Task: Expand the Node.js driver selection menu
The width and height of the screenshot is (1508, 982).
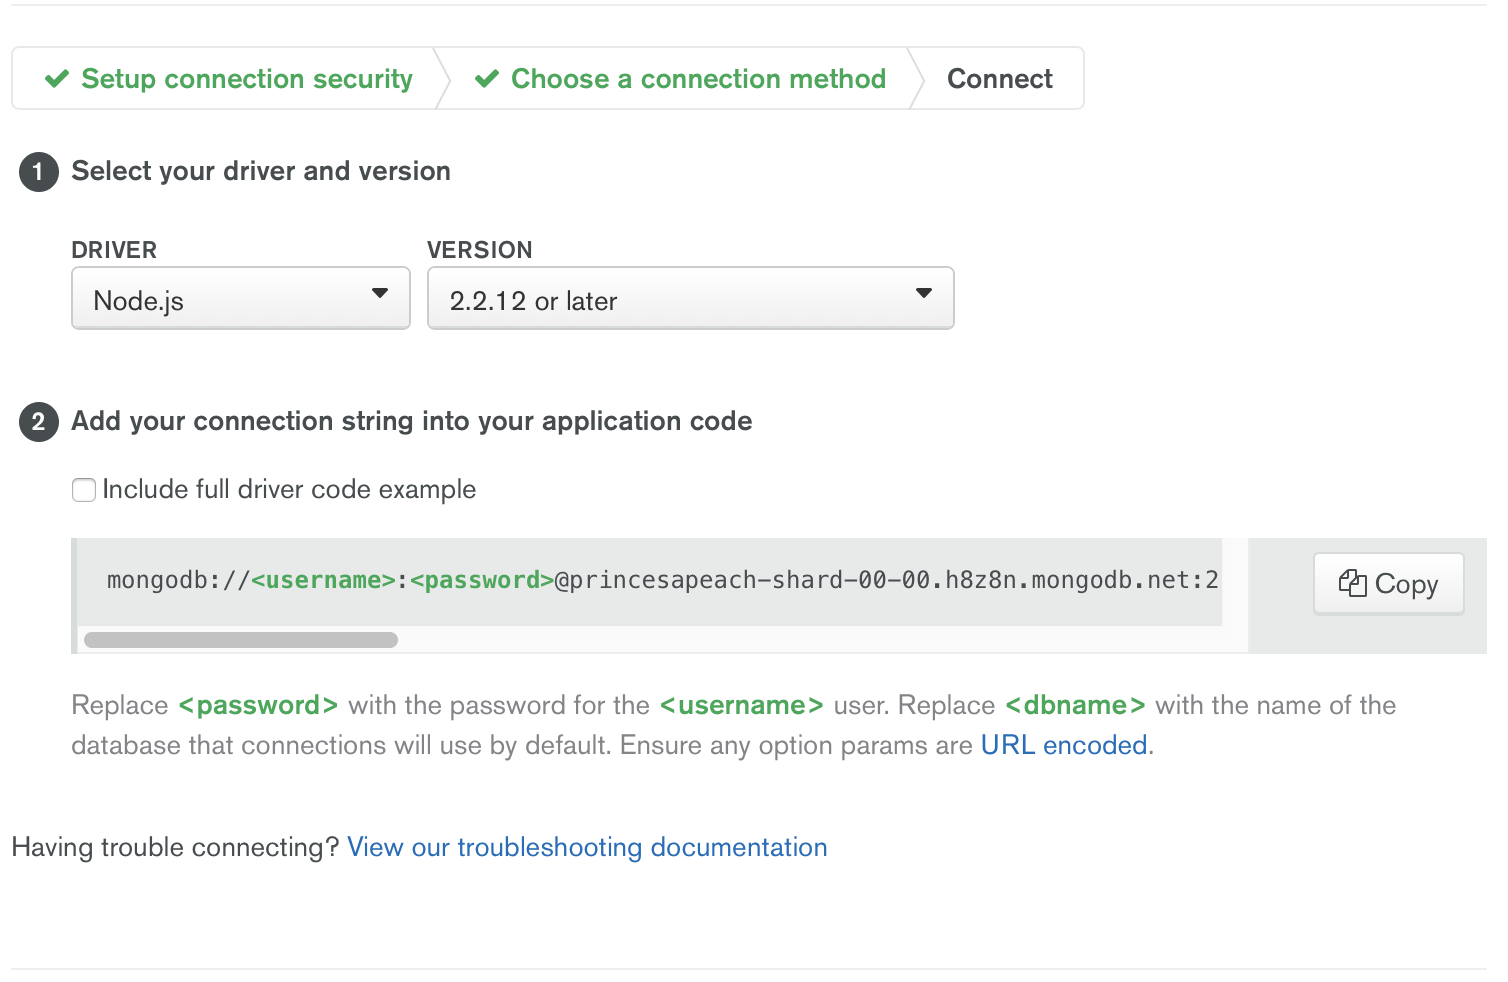Action: 240,298
